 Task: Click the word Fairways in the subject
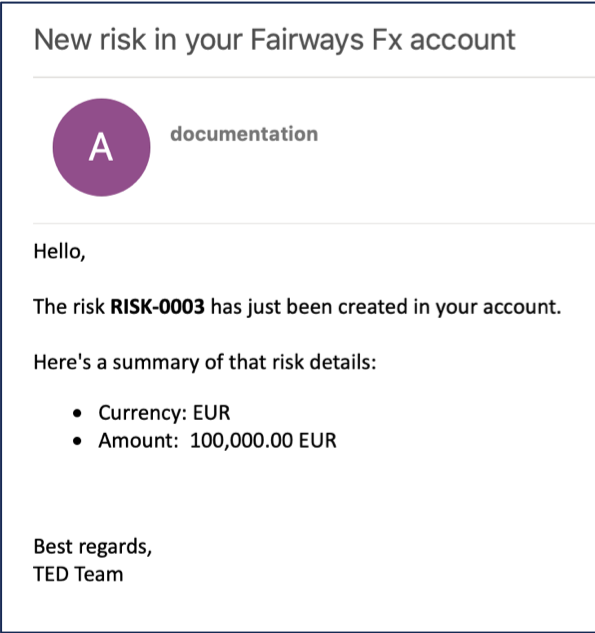point(307,40)
